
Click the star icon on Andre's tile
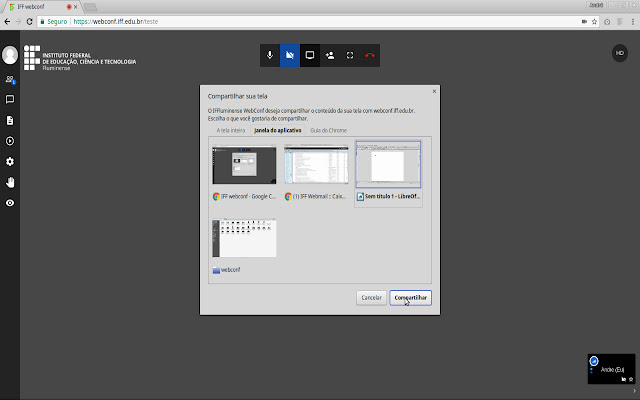pos(631,379)
